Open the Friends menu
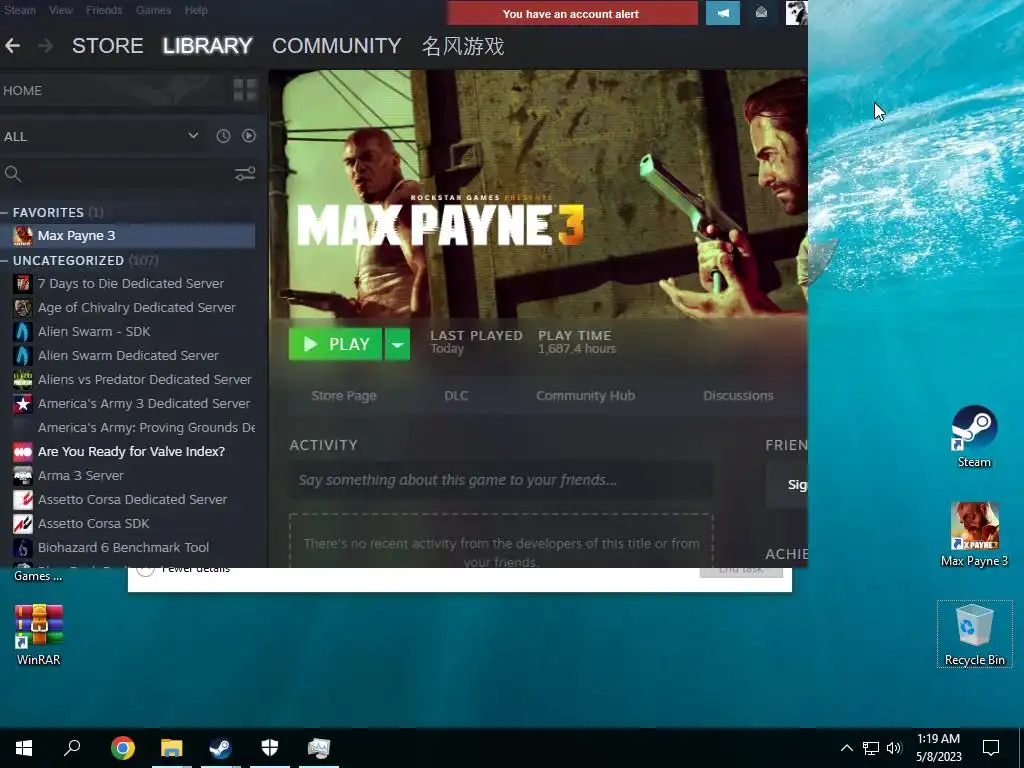The width and height of the screenshot is (1024, 768). point(104,10)
